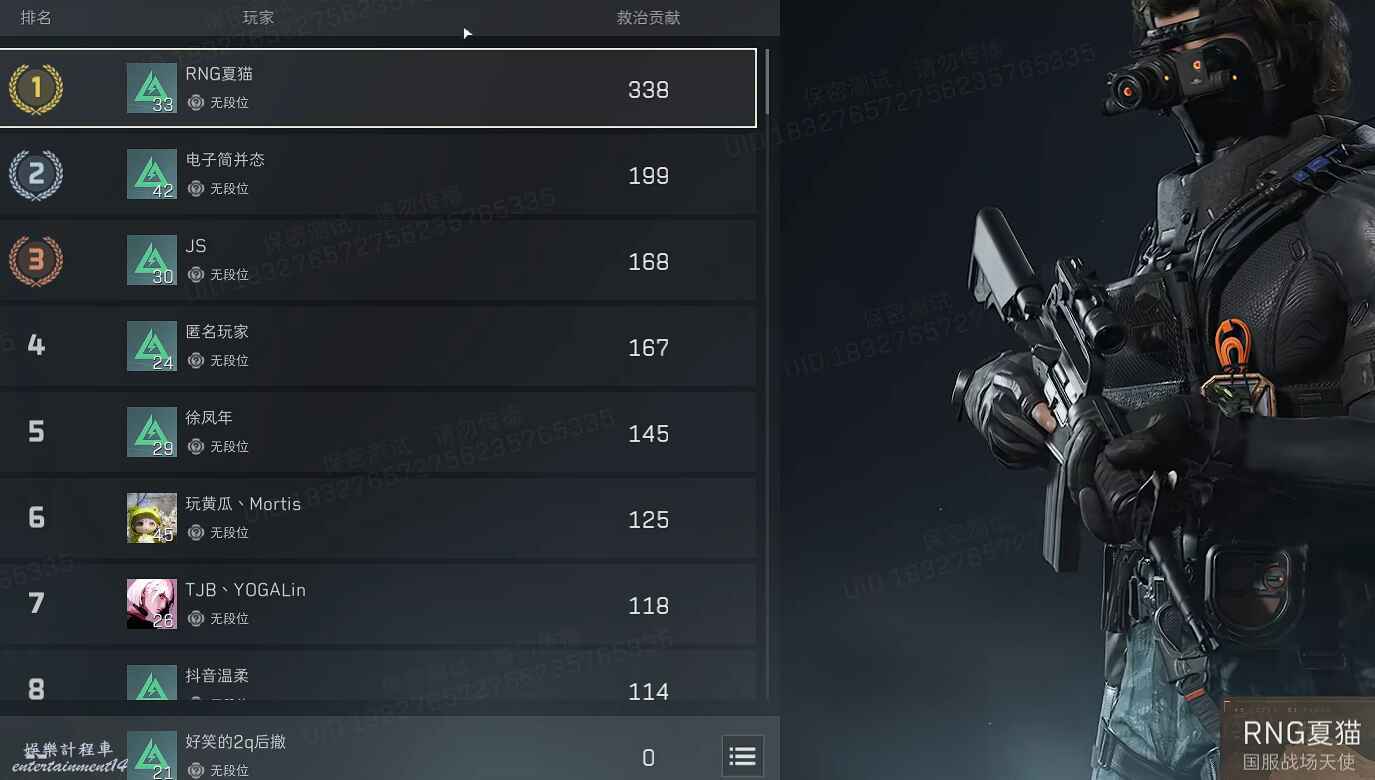Open 电子简并态's avatar icon

[x=152, y=174]
